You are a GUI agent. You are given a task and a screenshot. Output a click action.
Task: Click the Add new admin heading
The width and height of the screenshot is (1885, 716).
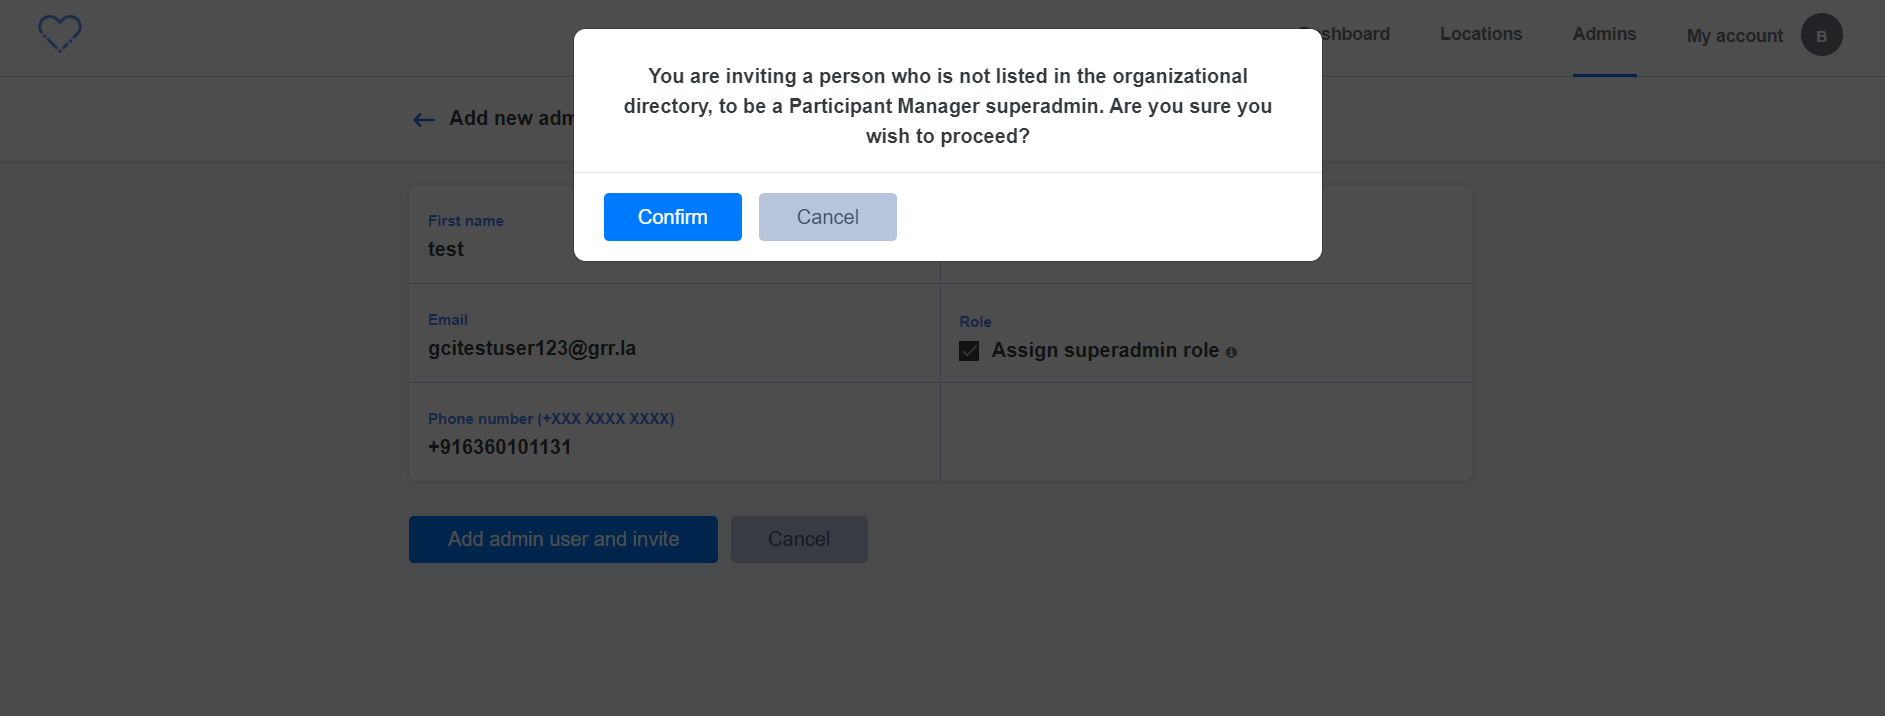(510, 119)
